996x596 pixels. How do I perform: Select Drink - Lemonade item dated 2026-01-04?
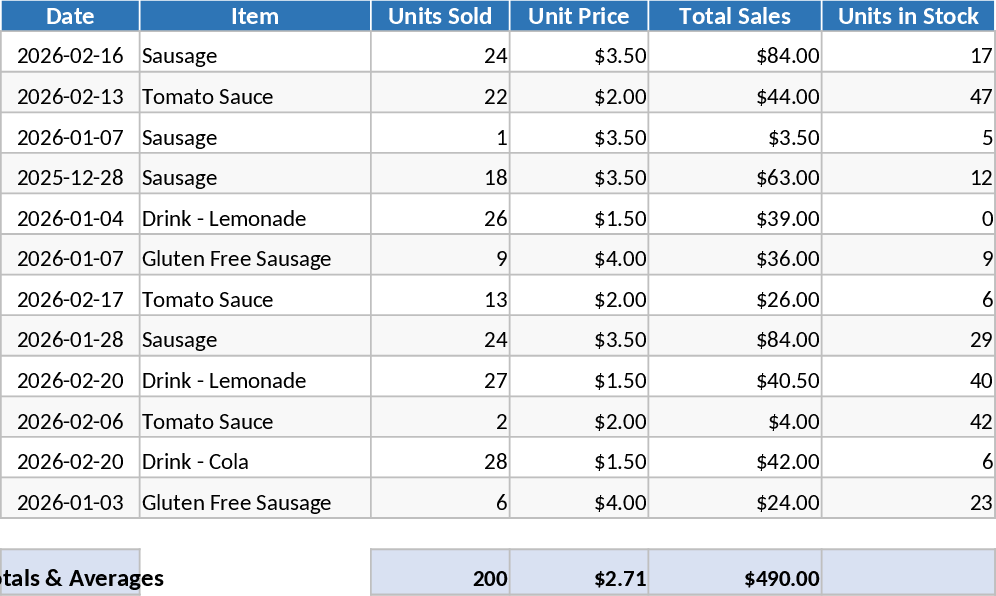(255, 219)
